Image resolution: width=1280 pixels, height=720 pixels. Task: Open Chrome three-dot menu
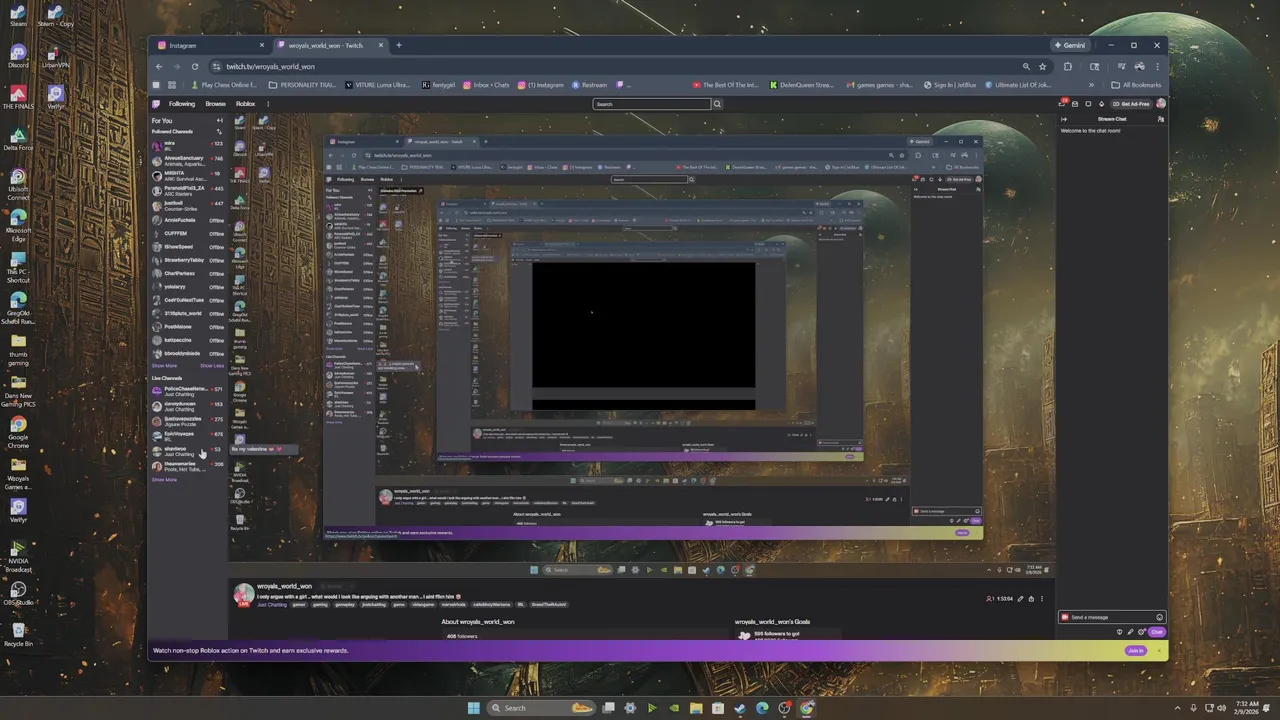[x=1156, y=66]
